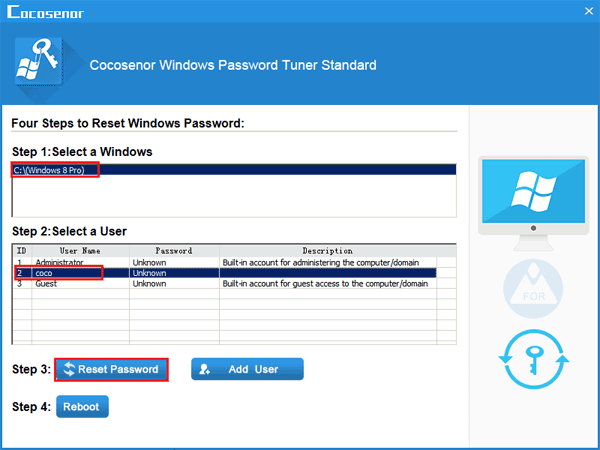Click the guest access description cell
The image size is (600, 450).
tap(328, 284)
